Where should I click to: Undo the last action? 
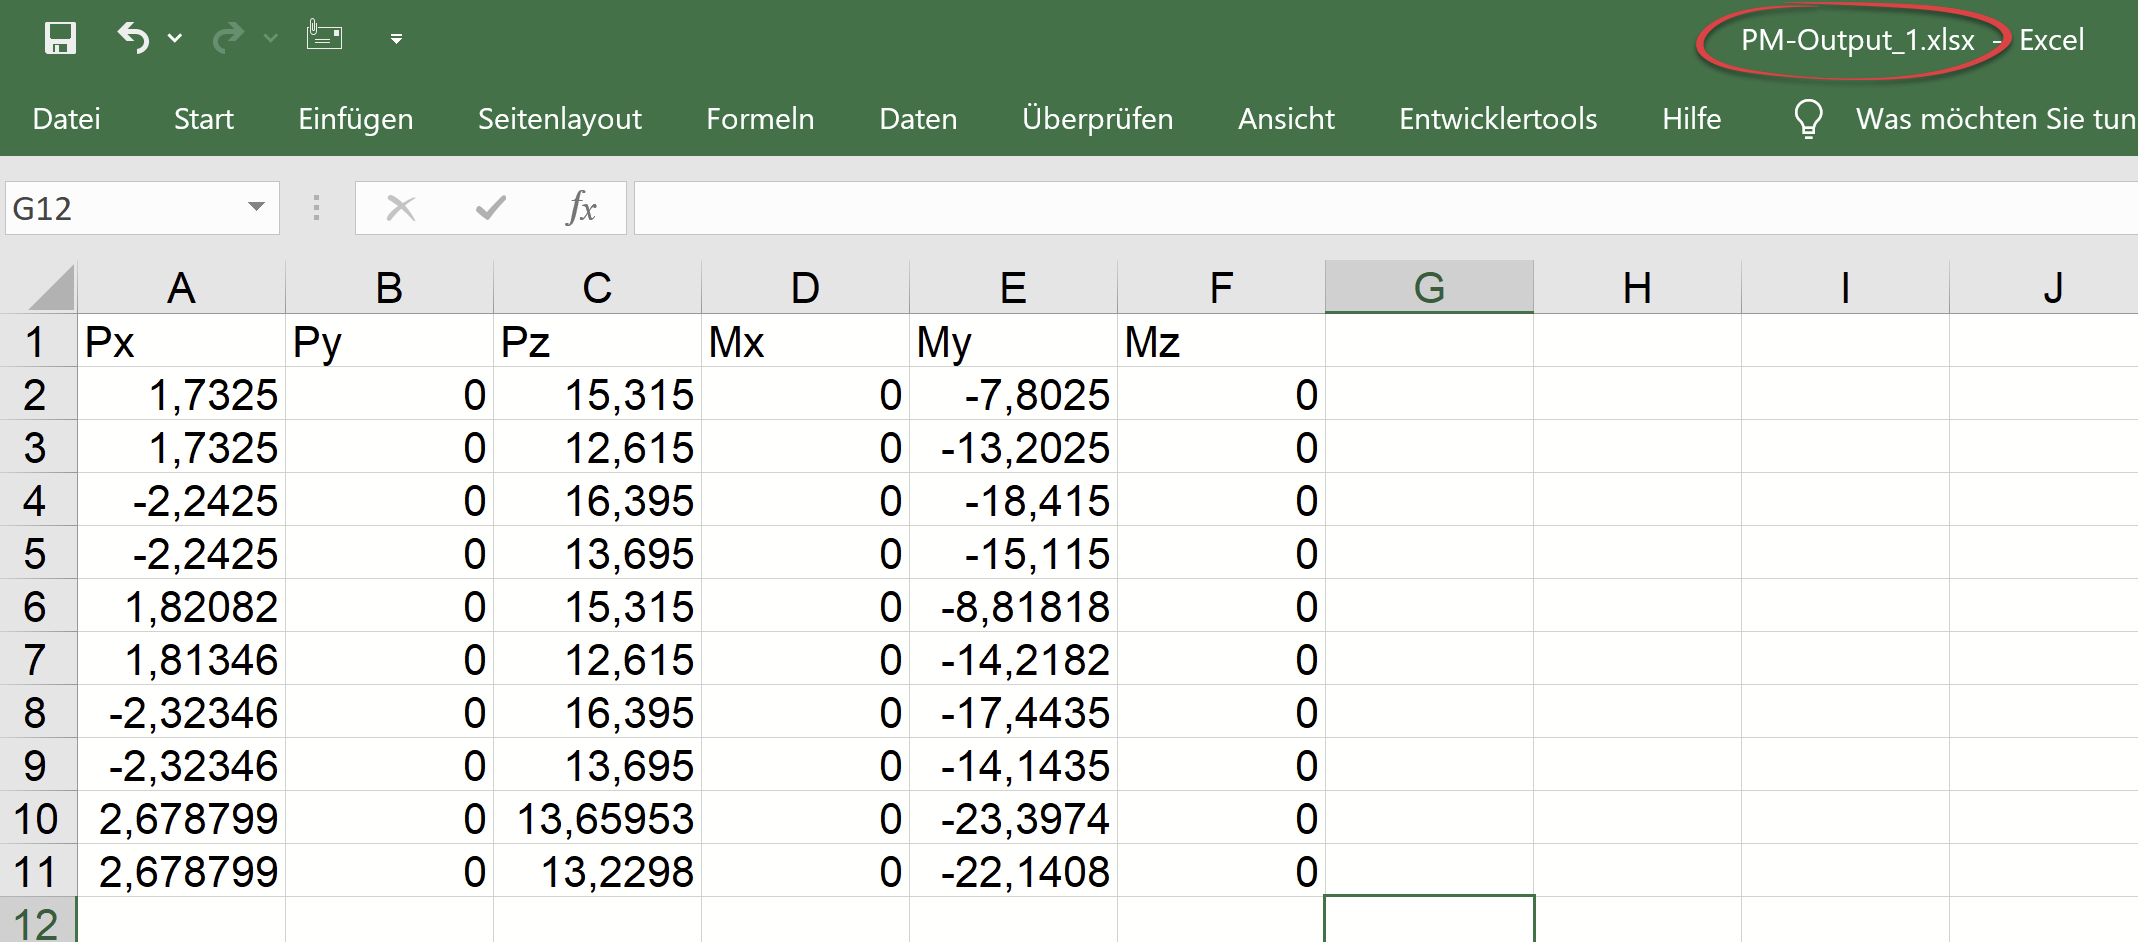coord(133,35)
